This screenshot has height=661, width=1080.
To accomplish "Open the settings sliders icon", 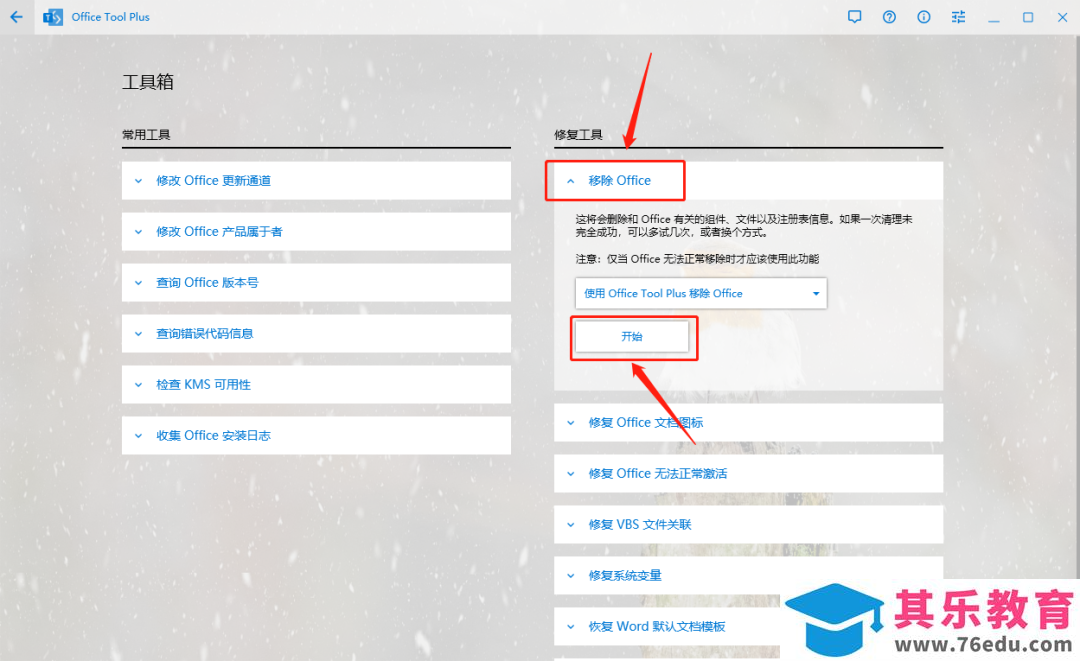I will 958,17.
